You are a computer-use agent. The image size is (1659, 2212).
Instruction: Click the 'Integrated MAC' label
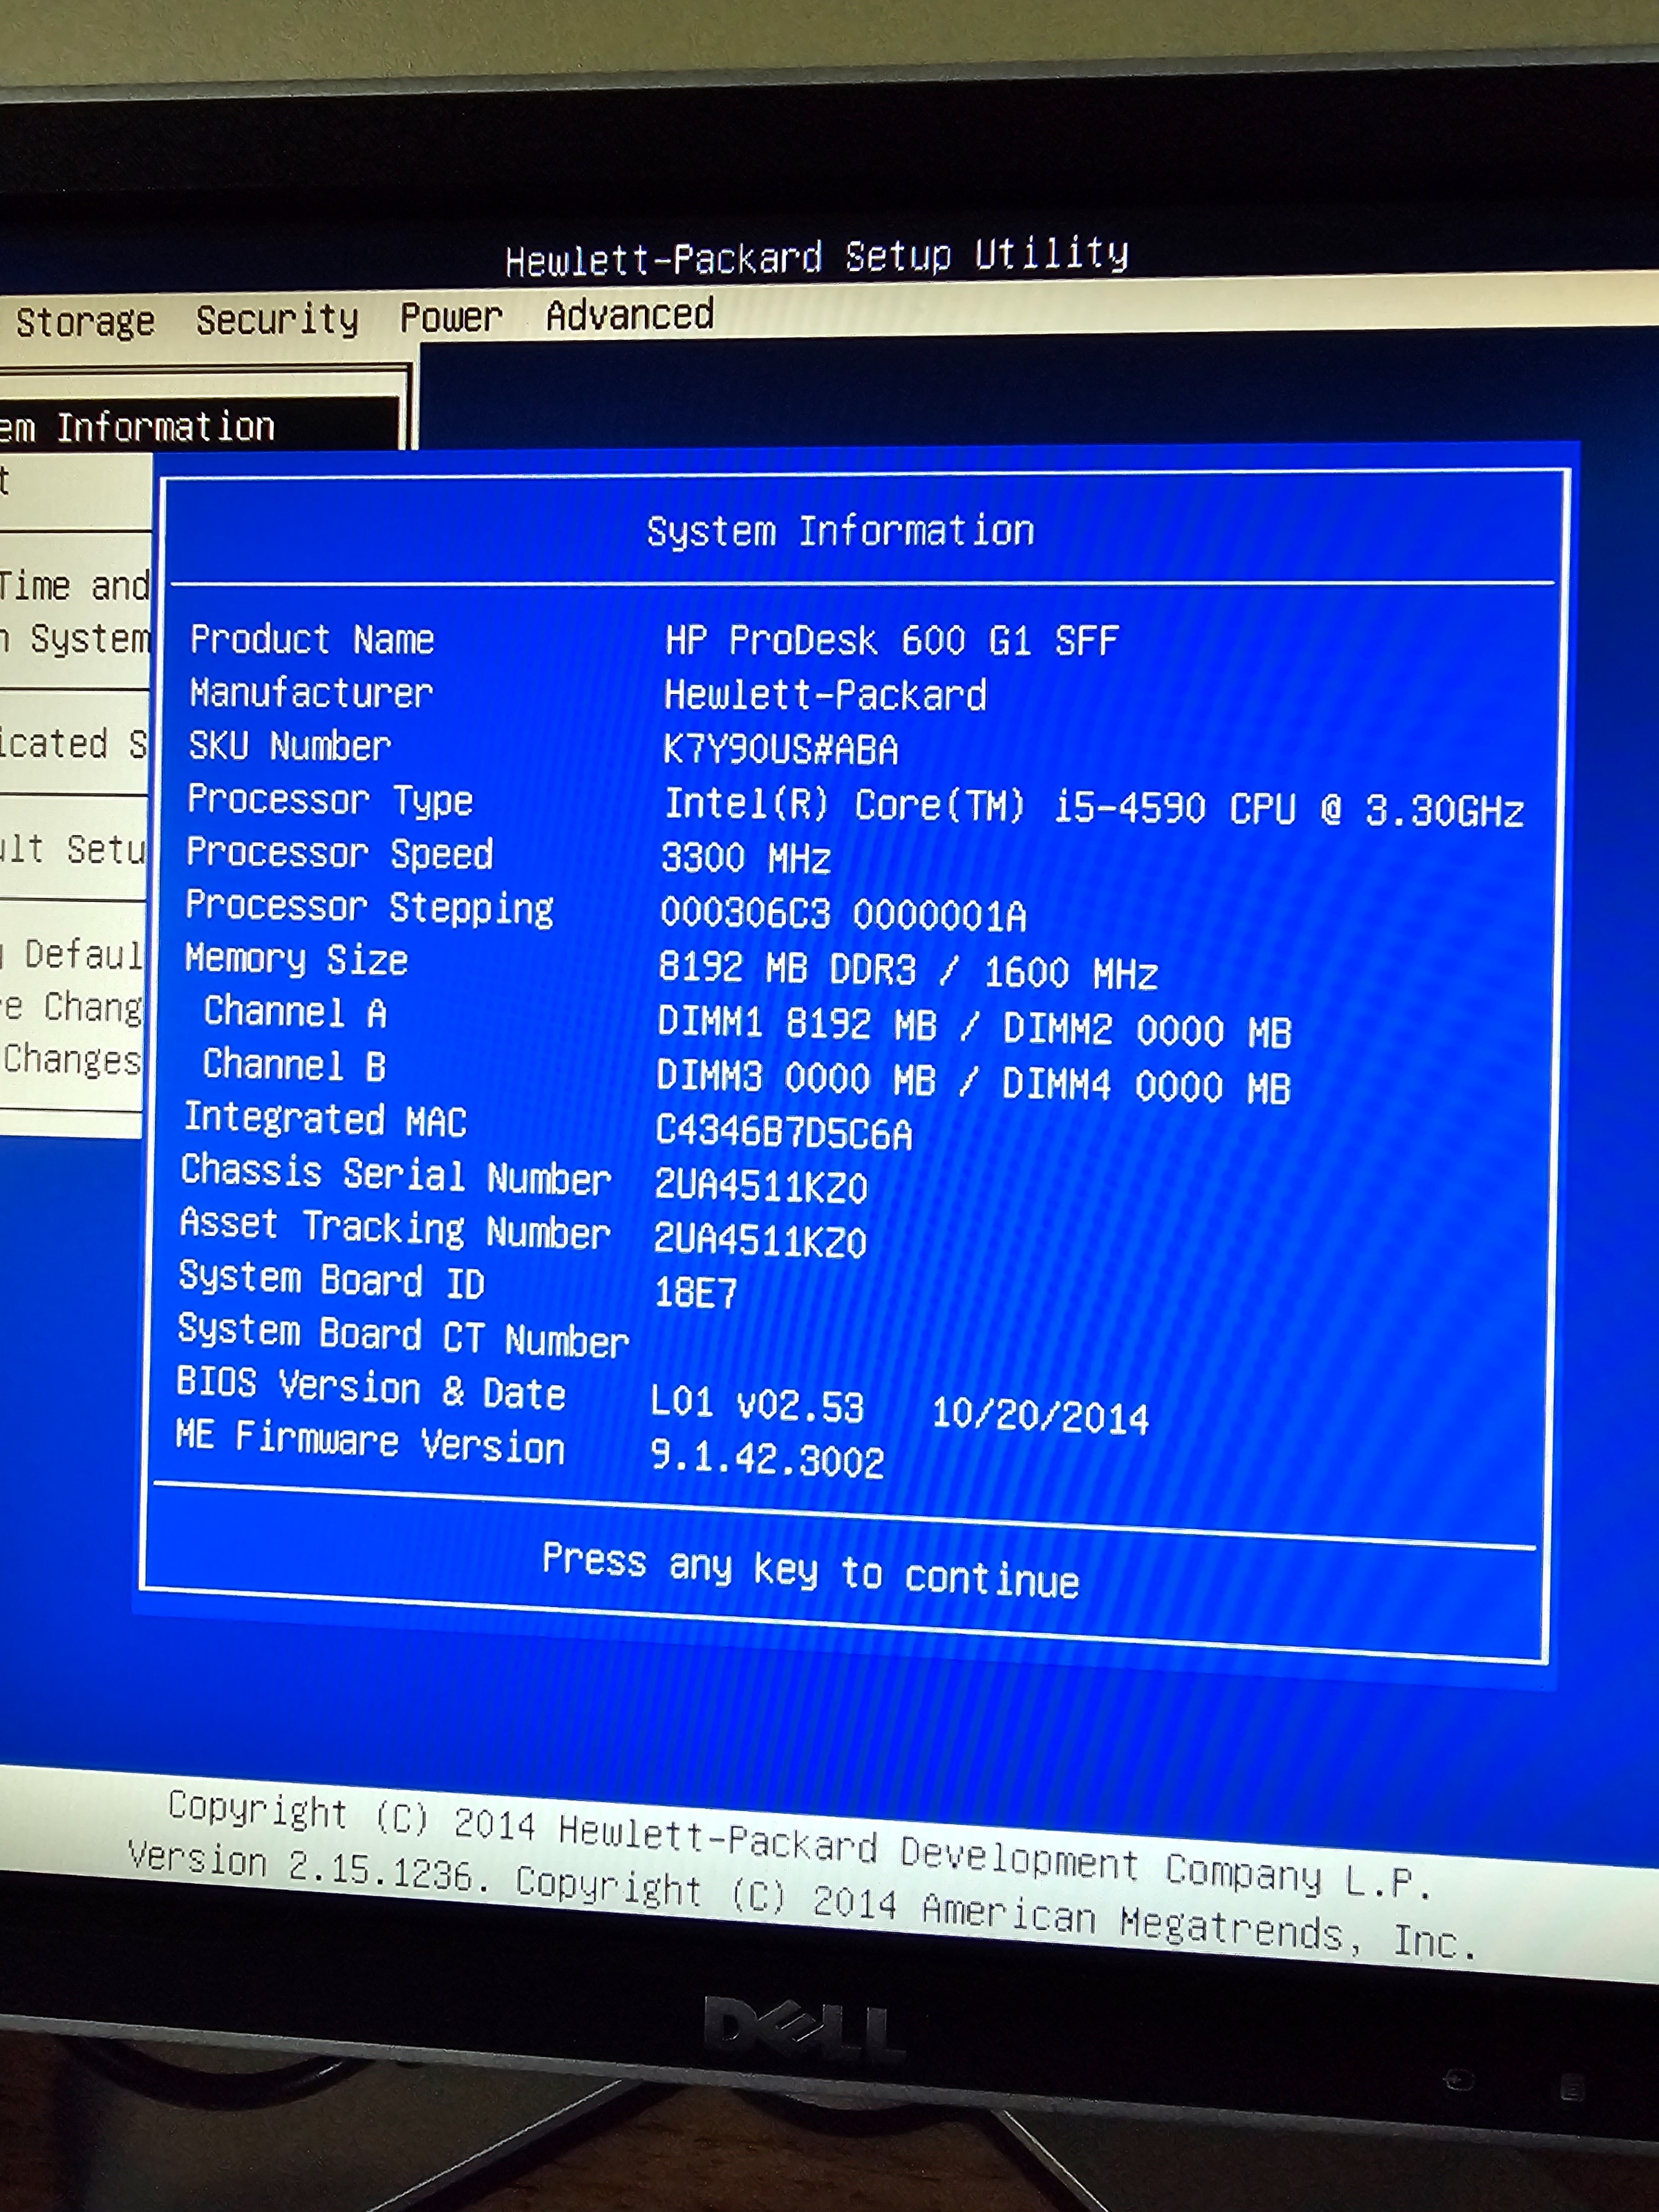coord(325,1119)
